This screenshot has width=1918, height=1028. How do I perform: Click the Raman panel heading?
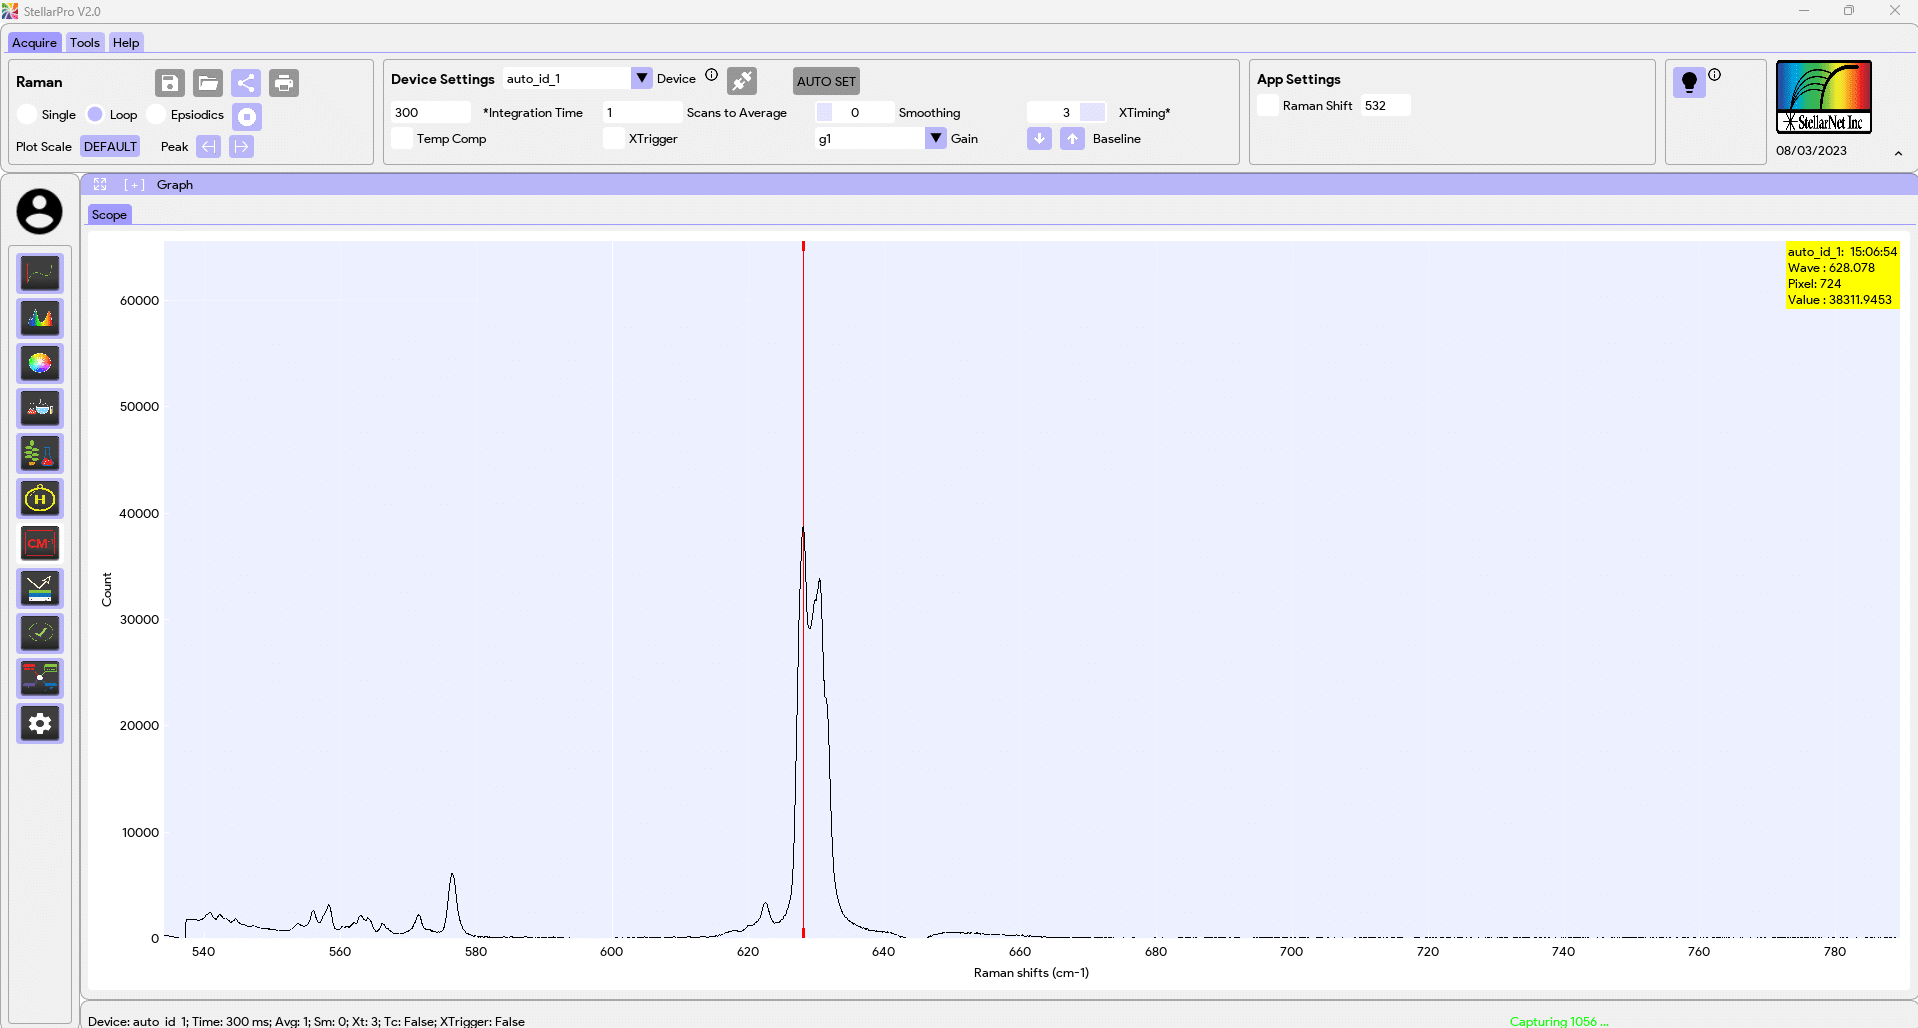pos(39,82)
